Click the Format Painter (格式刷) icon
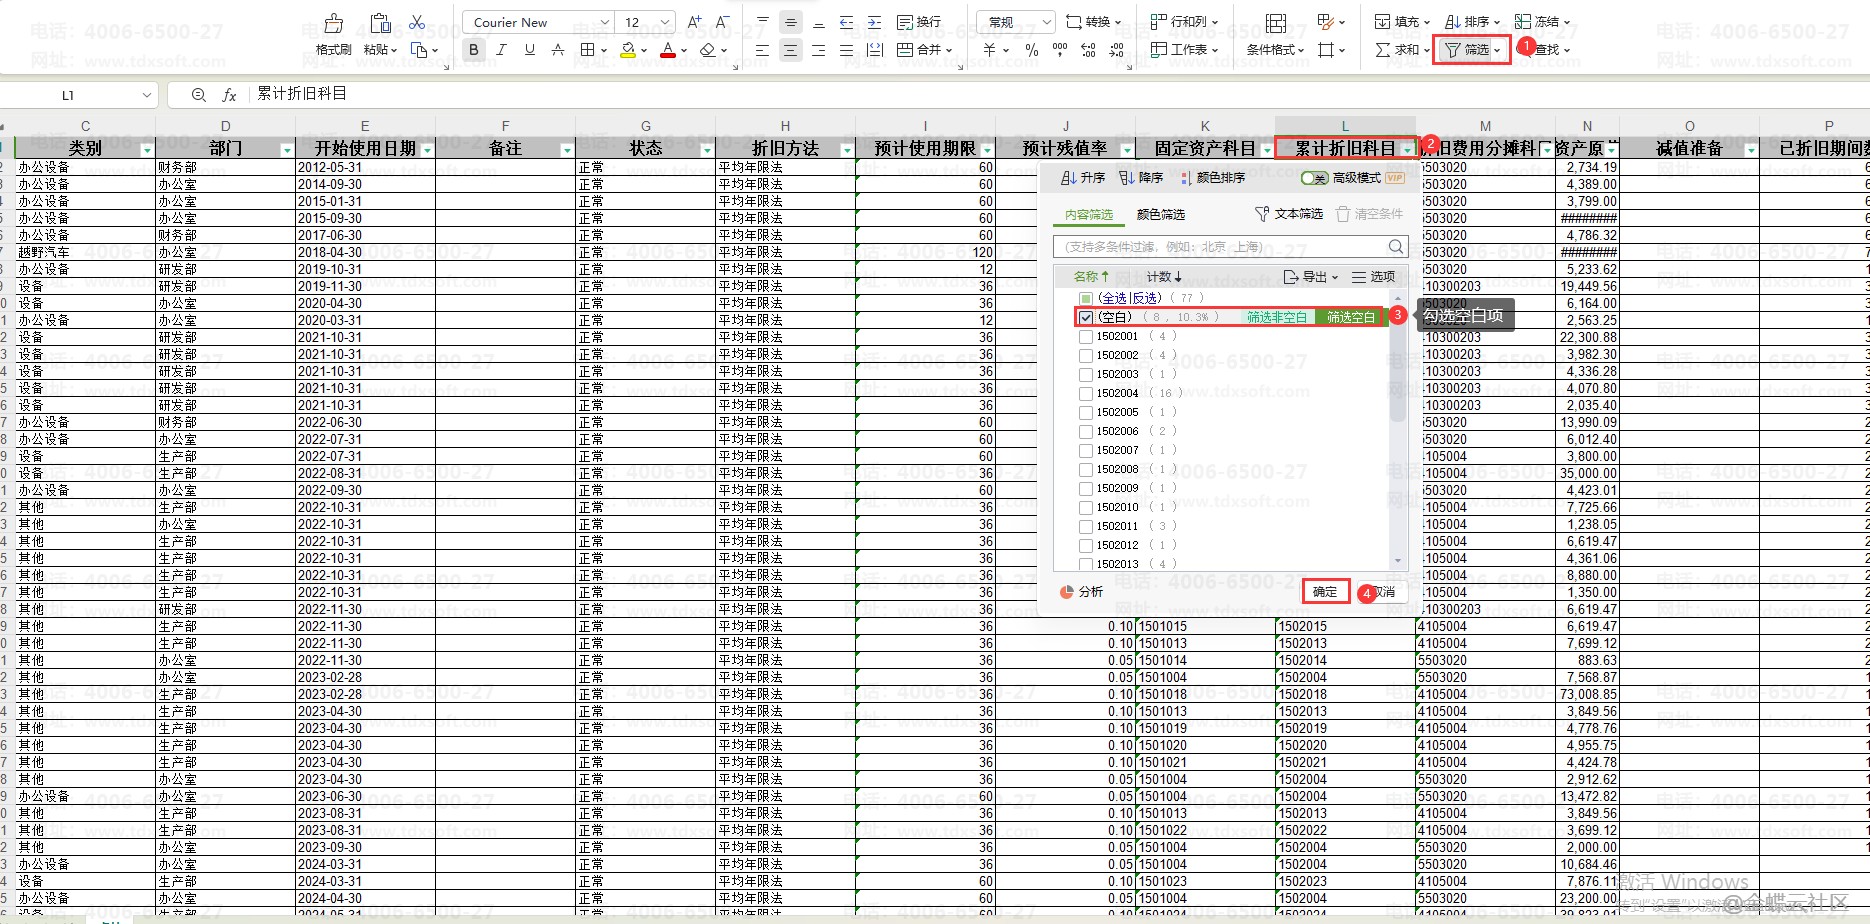This screenshot has width=1870, height=924. click(333, 24)
